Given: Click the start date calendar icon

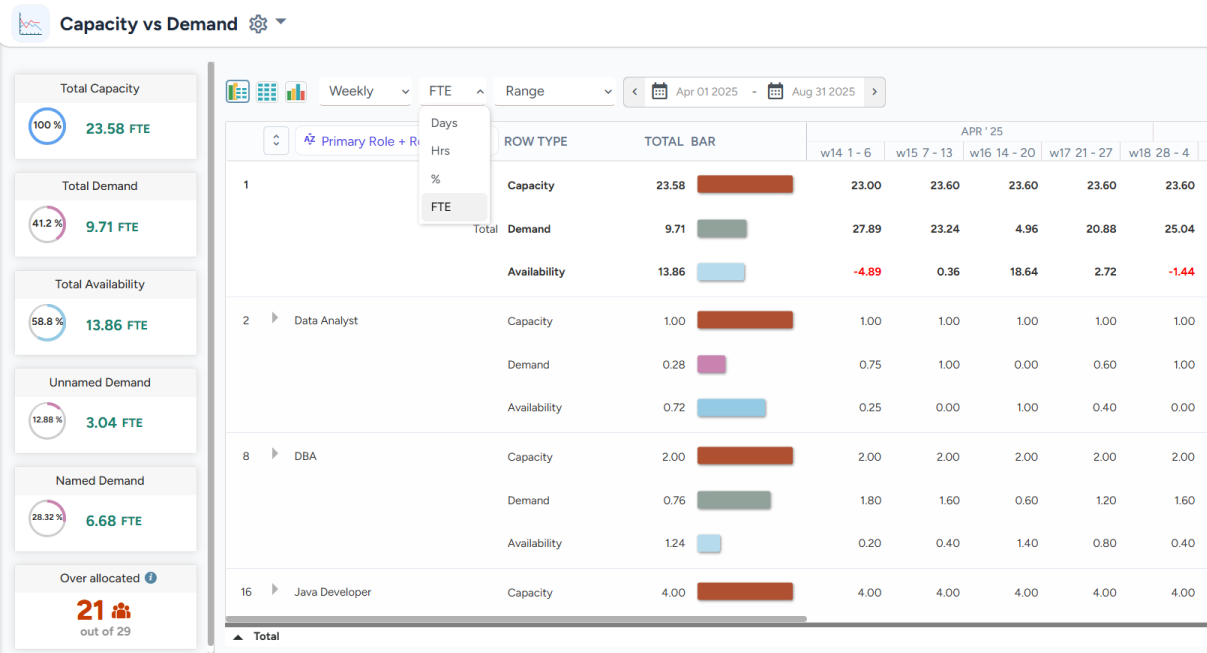Looking at the screenshot, I should click(660, 92).
